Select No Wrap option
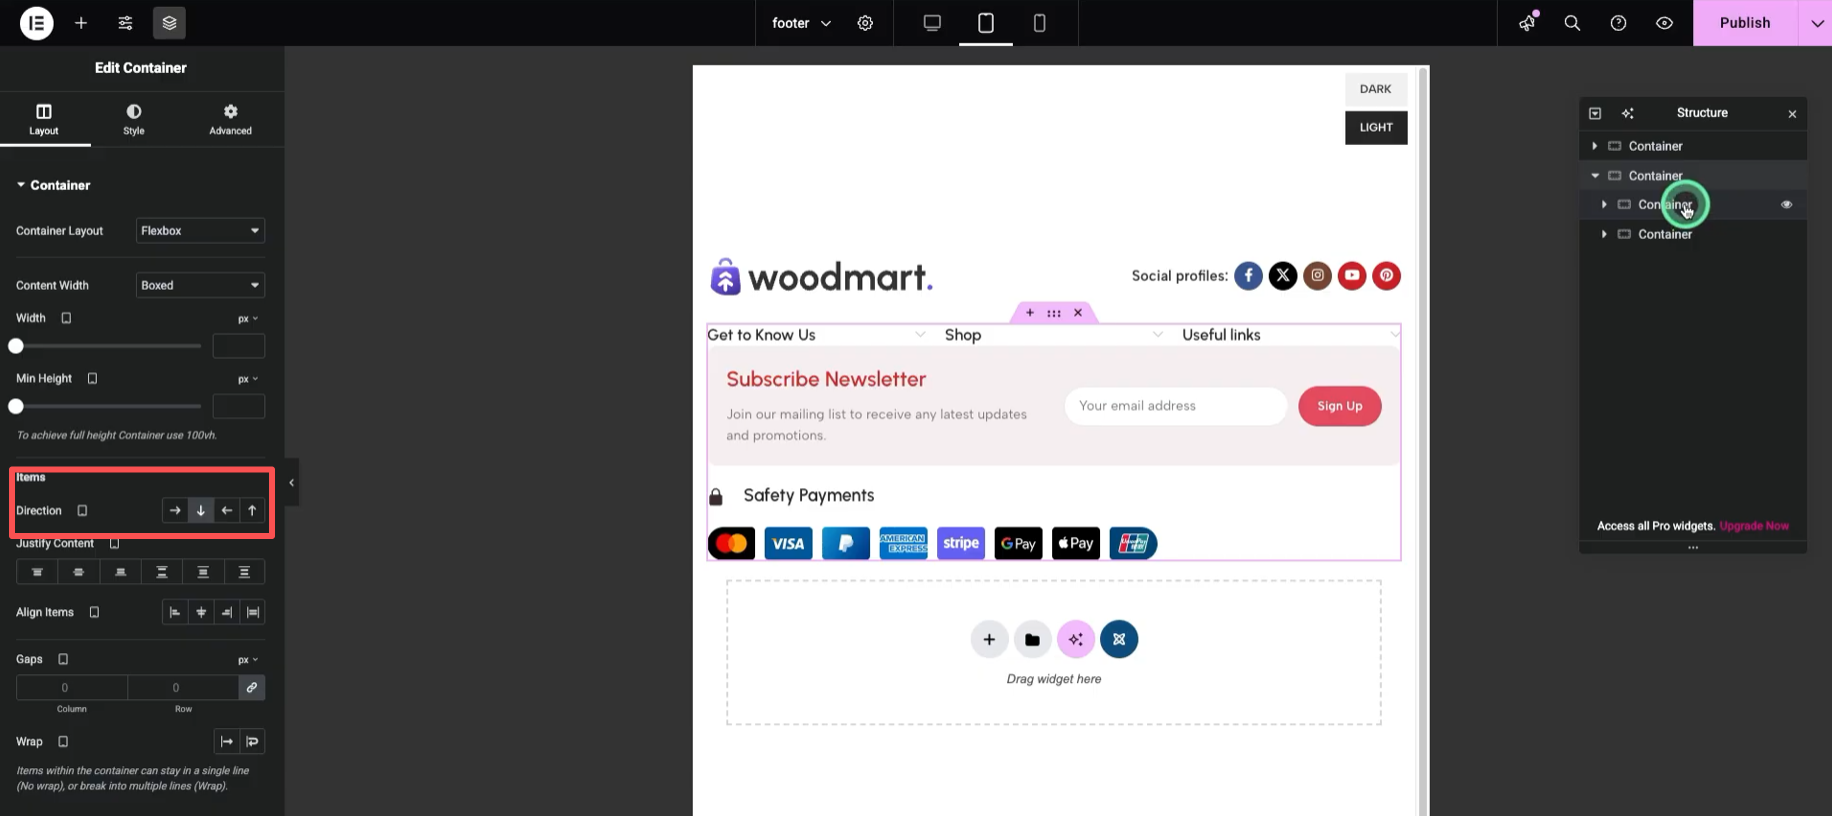 (x=227, y=742)
